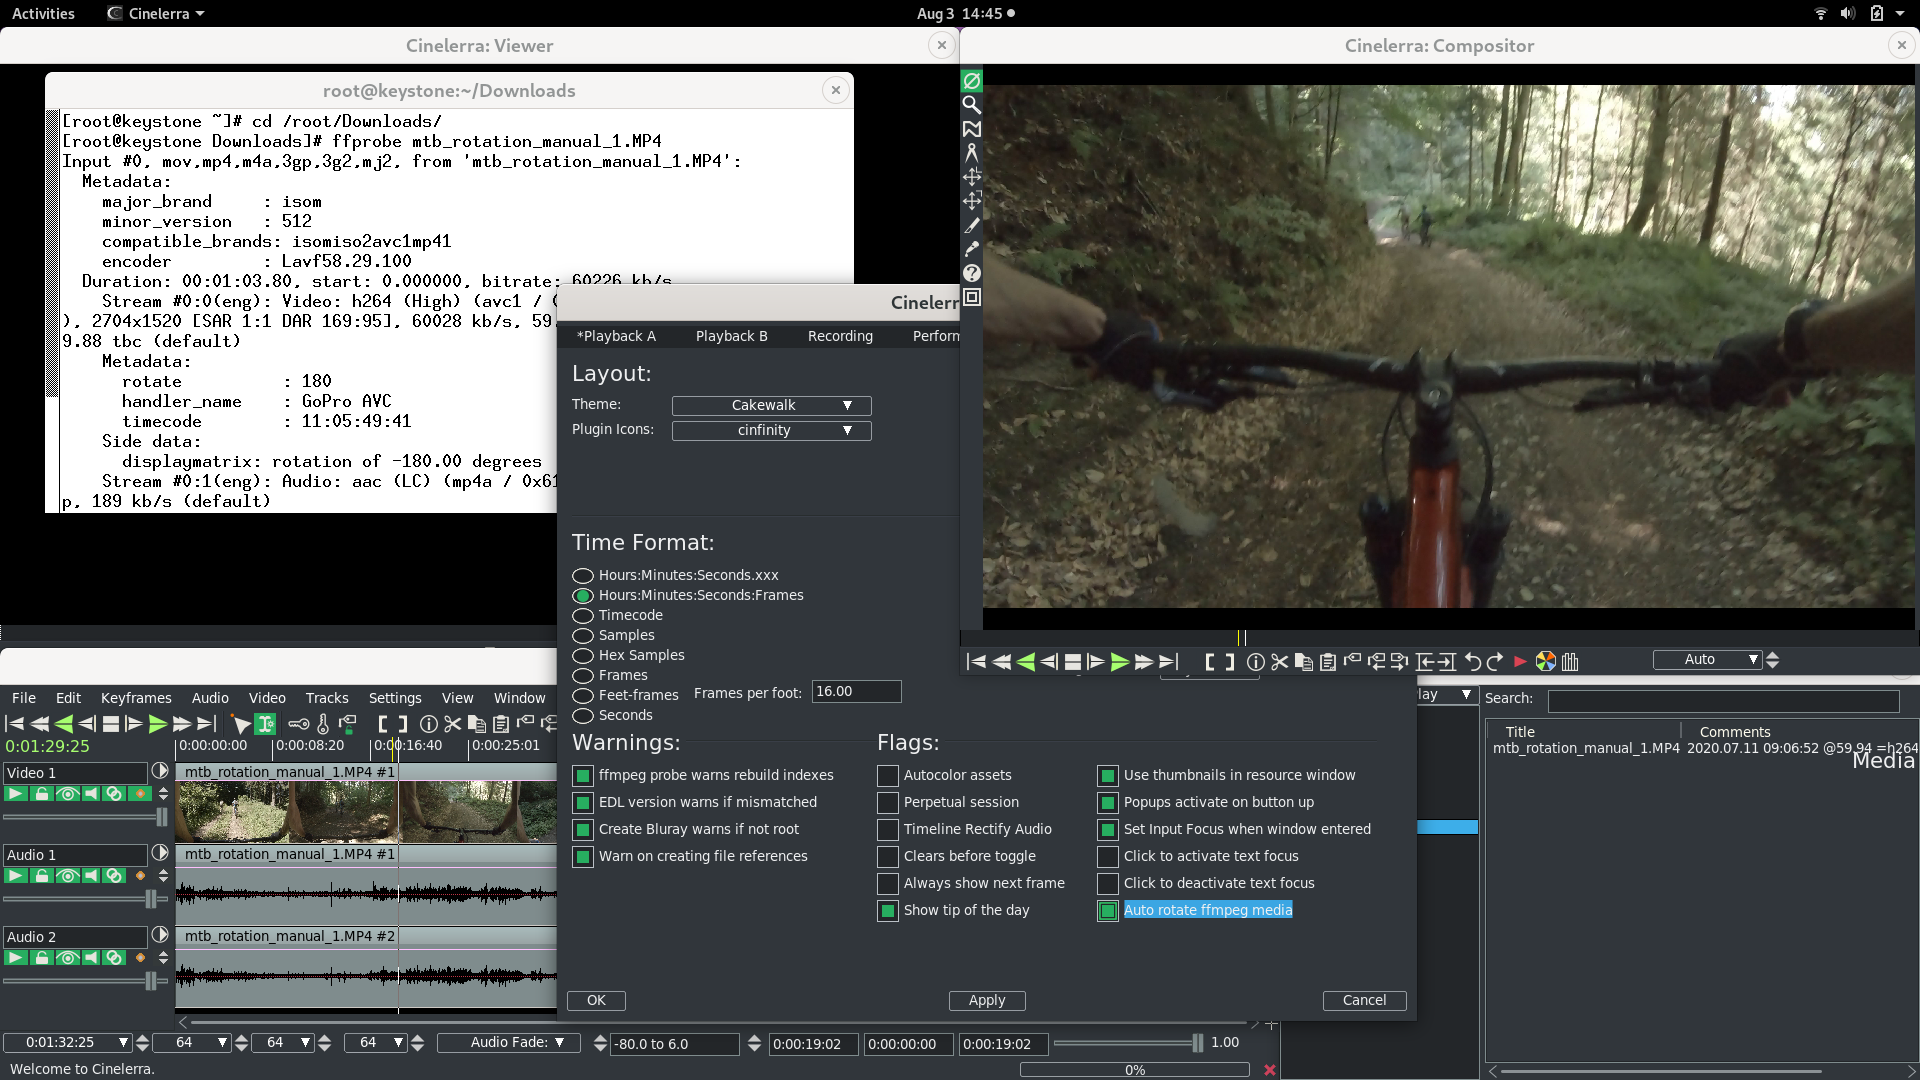Enable the Perpetual session checkbox
The image size is (1920, 1080).
point(887,803)
